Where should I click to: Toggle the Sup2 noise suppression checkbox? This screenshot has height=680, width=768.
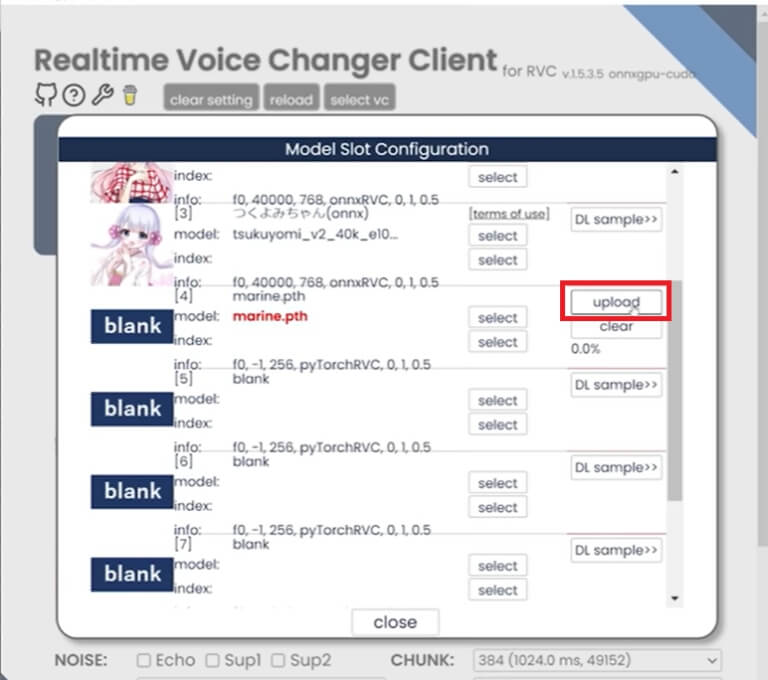coord(278,660)
